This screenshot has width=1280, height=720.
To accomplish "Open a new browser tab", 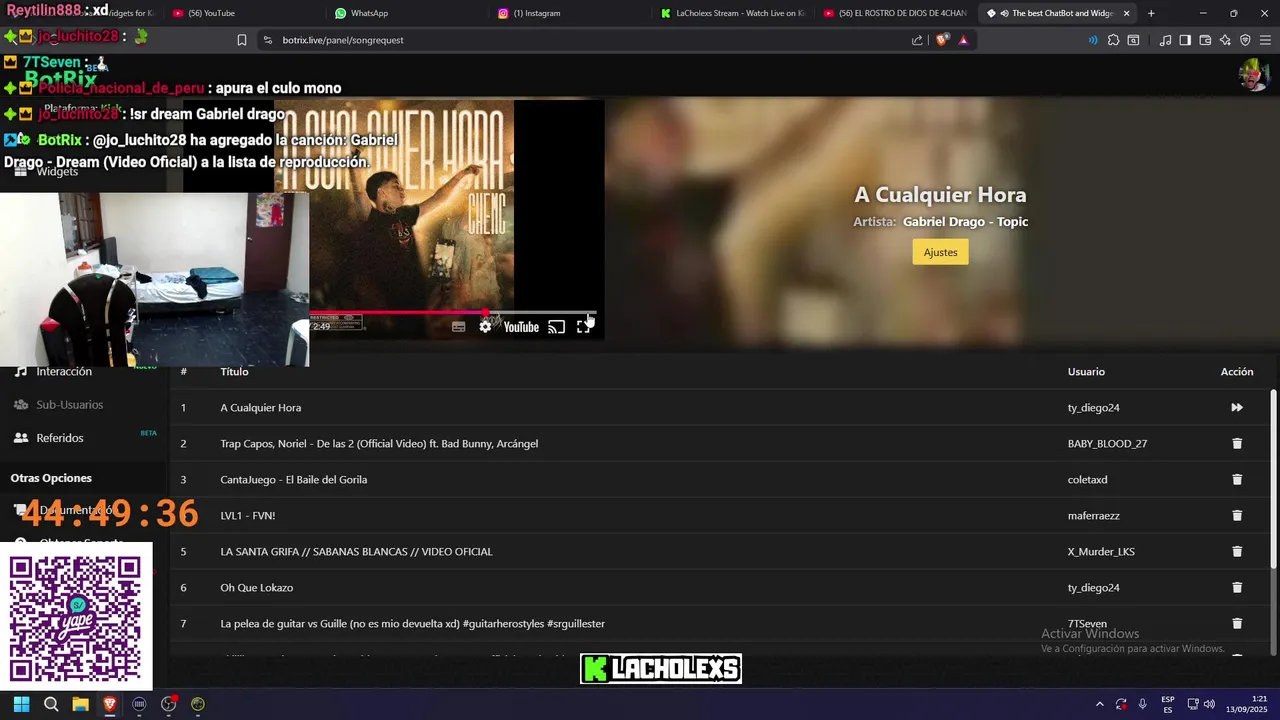I will point(1151,13).
